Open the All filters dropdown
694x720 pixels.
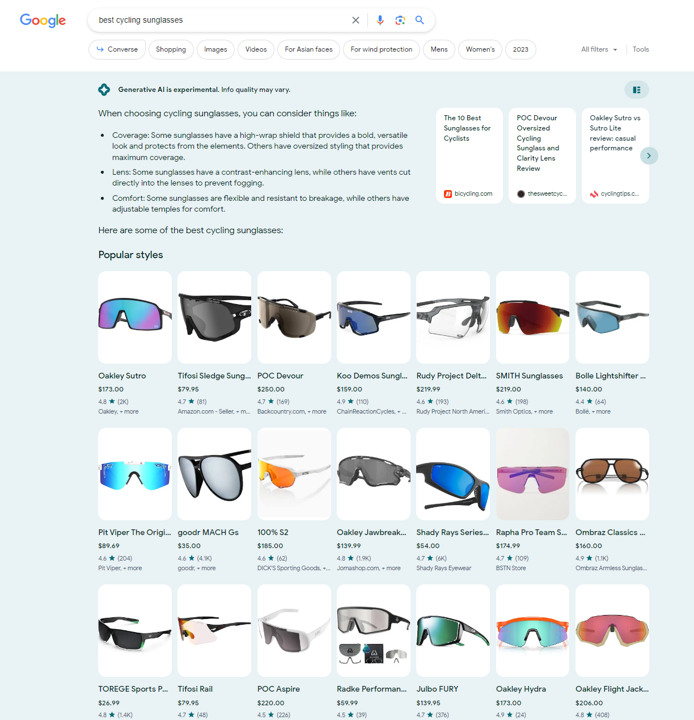coord(599,50)
